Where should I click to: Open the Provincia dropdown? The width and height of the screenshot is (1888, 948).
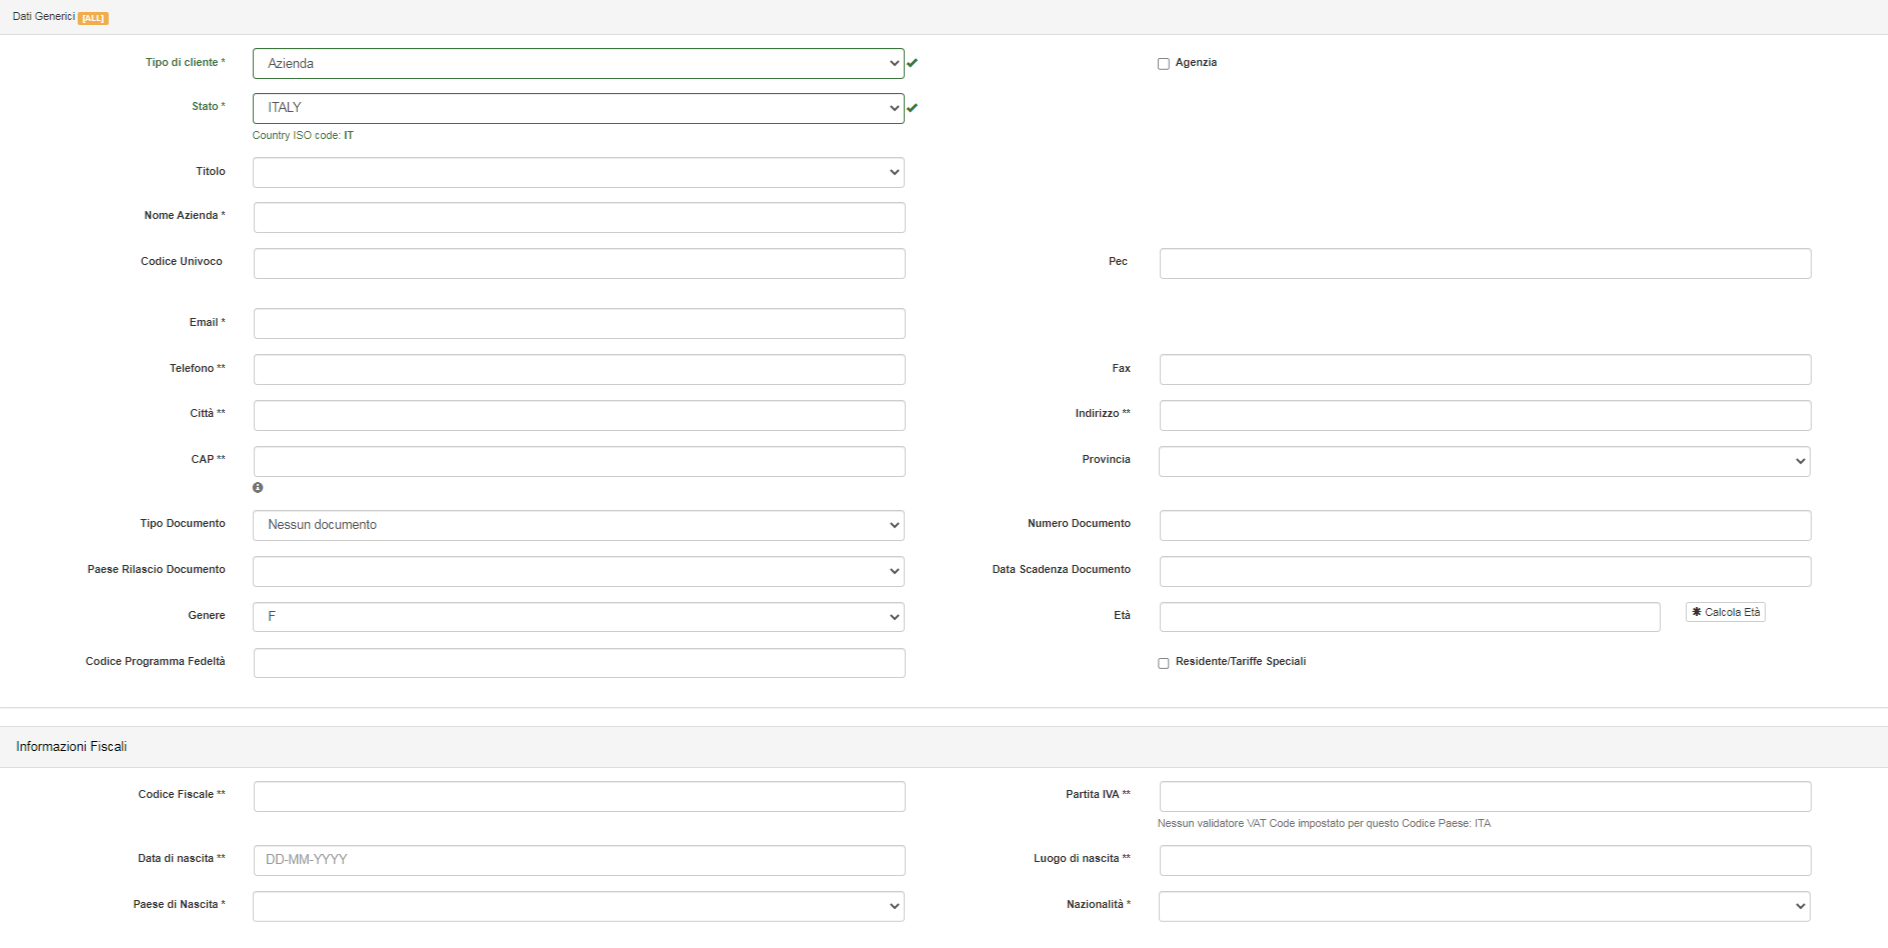point(1484,461)
